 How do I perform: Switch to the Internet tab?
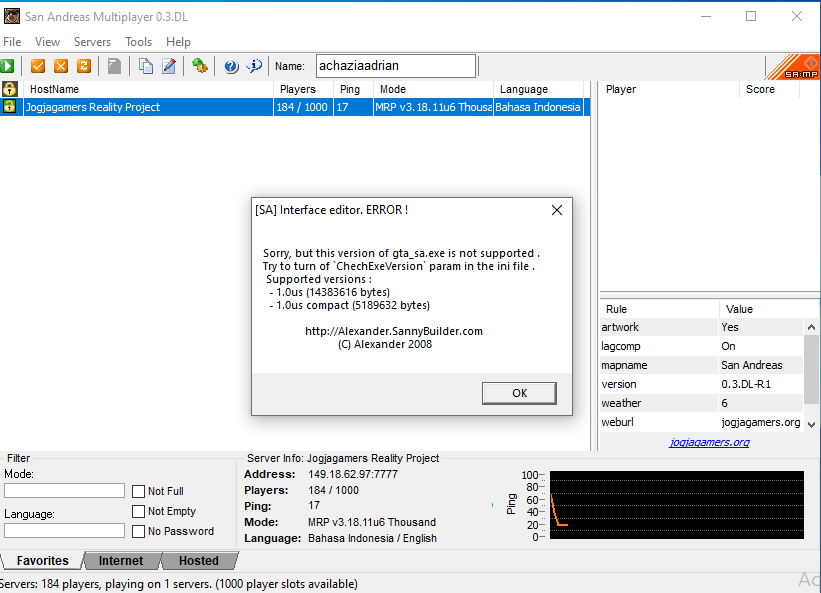[x=121, y=561]
